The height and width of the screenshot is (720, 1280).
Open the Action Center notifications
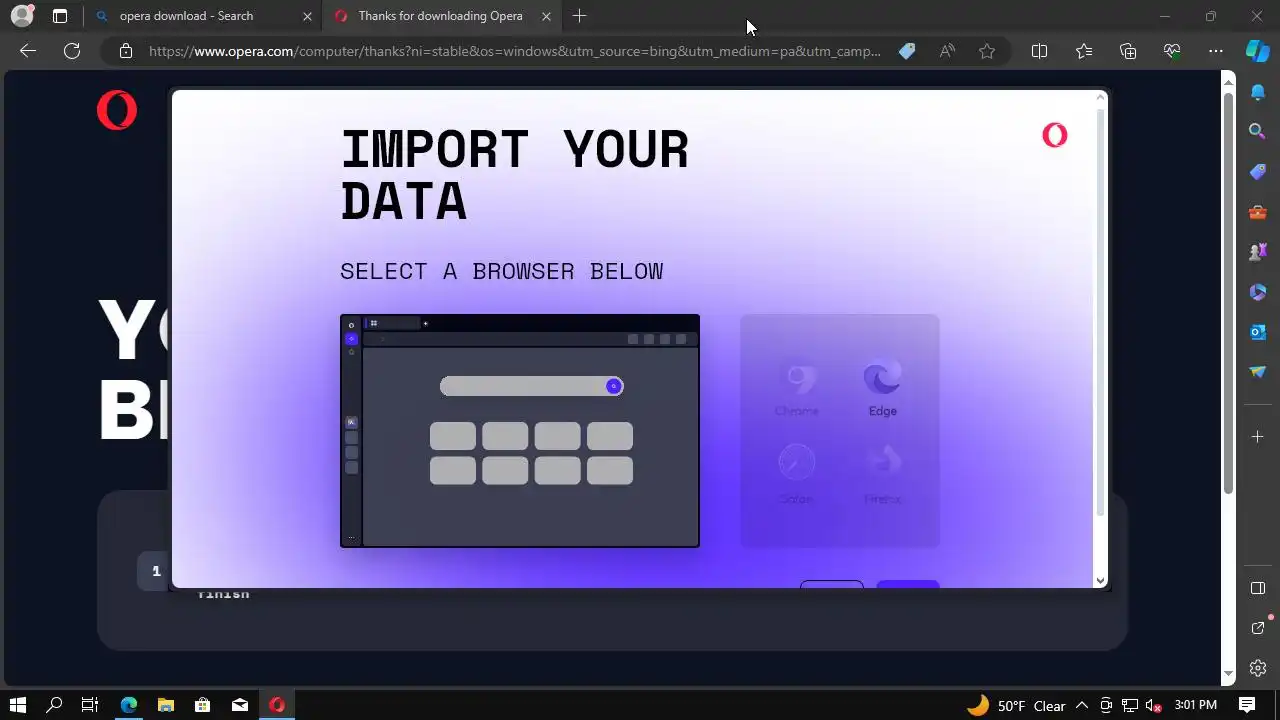[x=1247, y=705]
